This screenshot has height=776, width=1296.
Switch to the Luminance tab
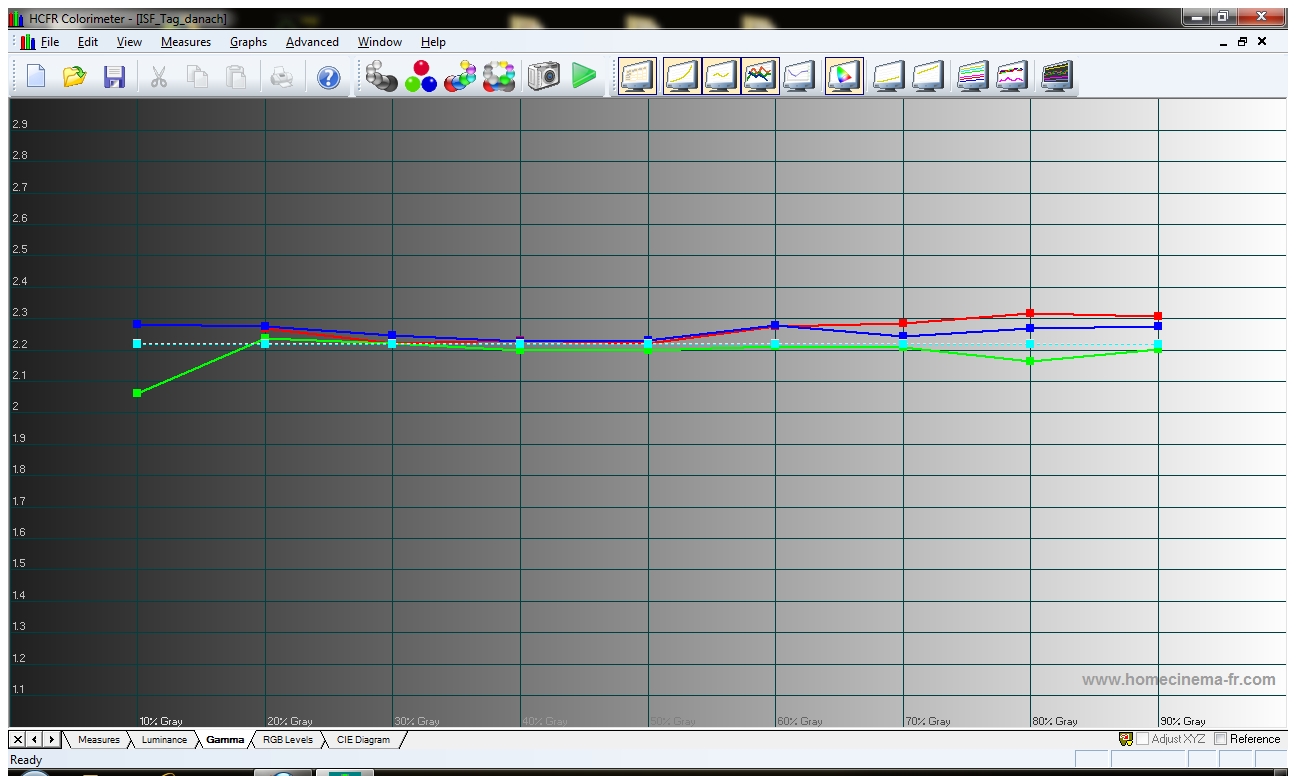(x=163, y=740)
